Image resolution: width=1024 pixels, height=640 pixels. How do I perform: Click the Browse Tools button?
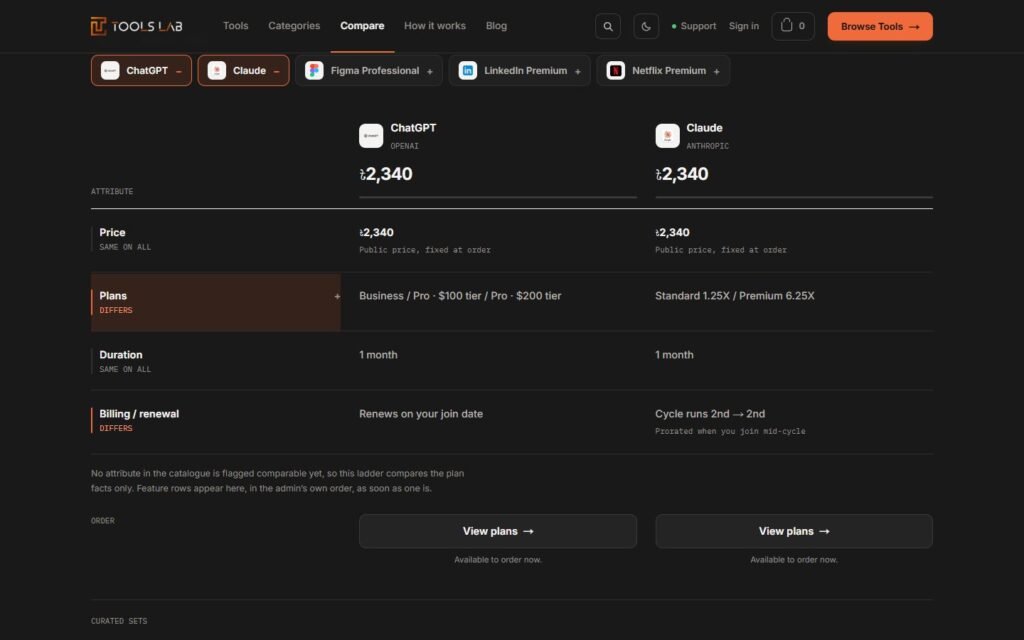[x=880, y=26]
